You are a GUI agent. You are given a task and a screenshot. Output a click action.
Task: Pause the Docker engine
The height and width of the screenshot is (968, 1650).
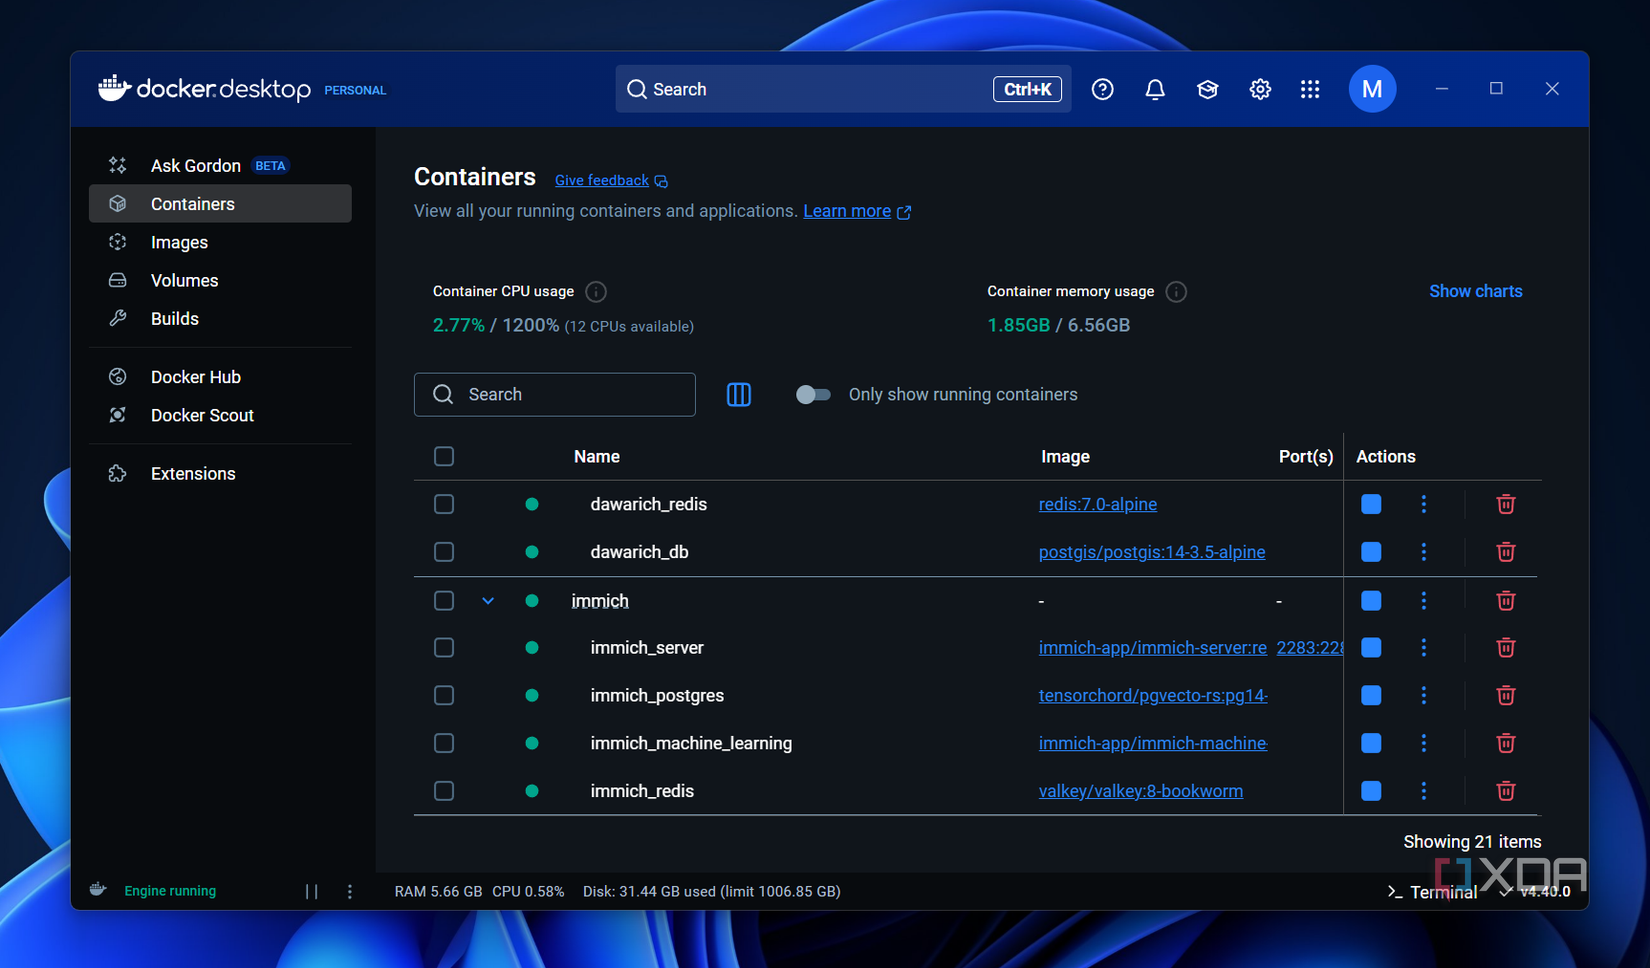click(312, 891)
